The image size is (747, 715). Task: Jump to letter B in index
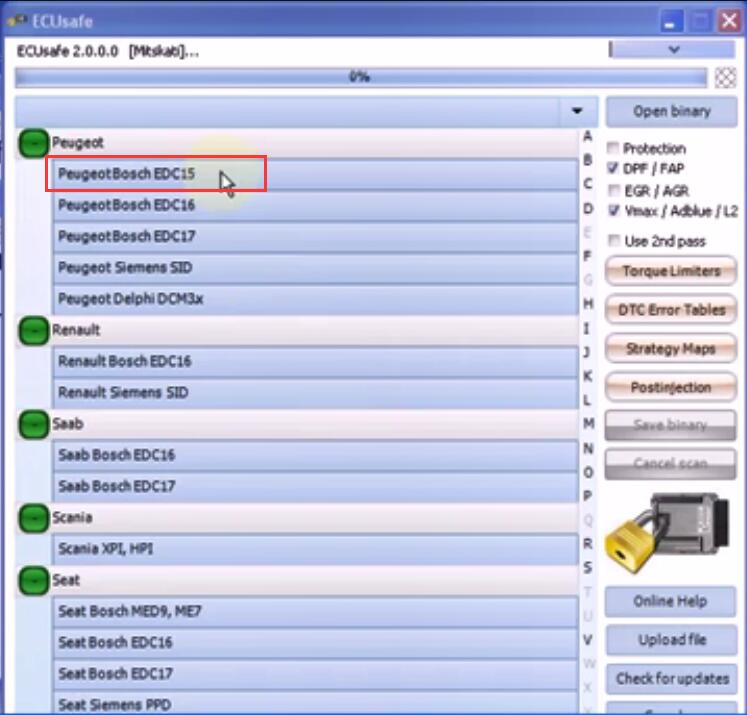tap(588, 160)
